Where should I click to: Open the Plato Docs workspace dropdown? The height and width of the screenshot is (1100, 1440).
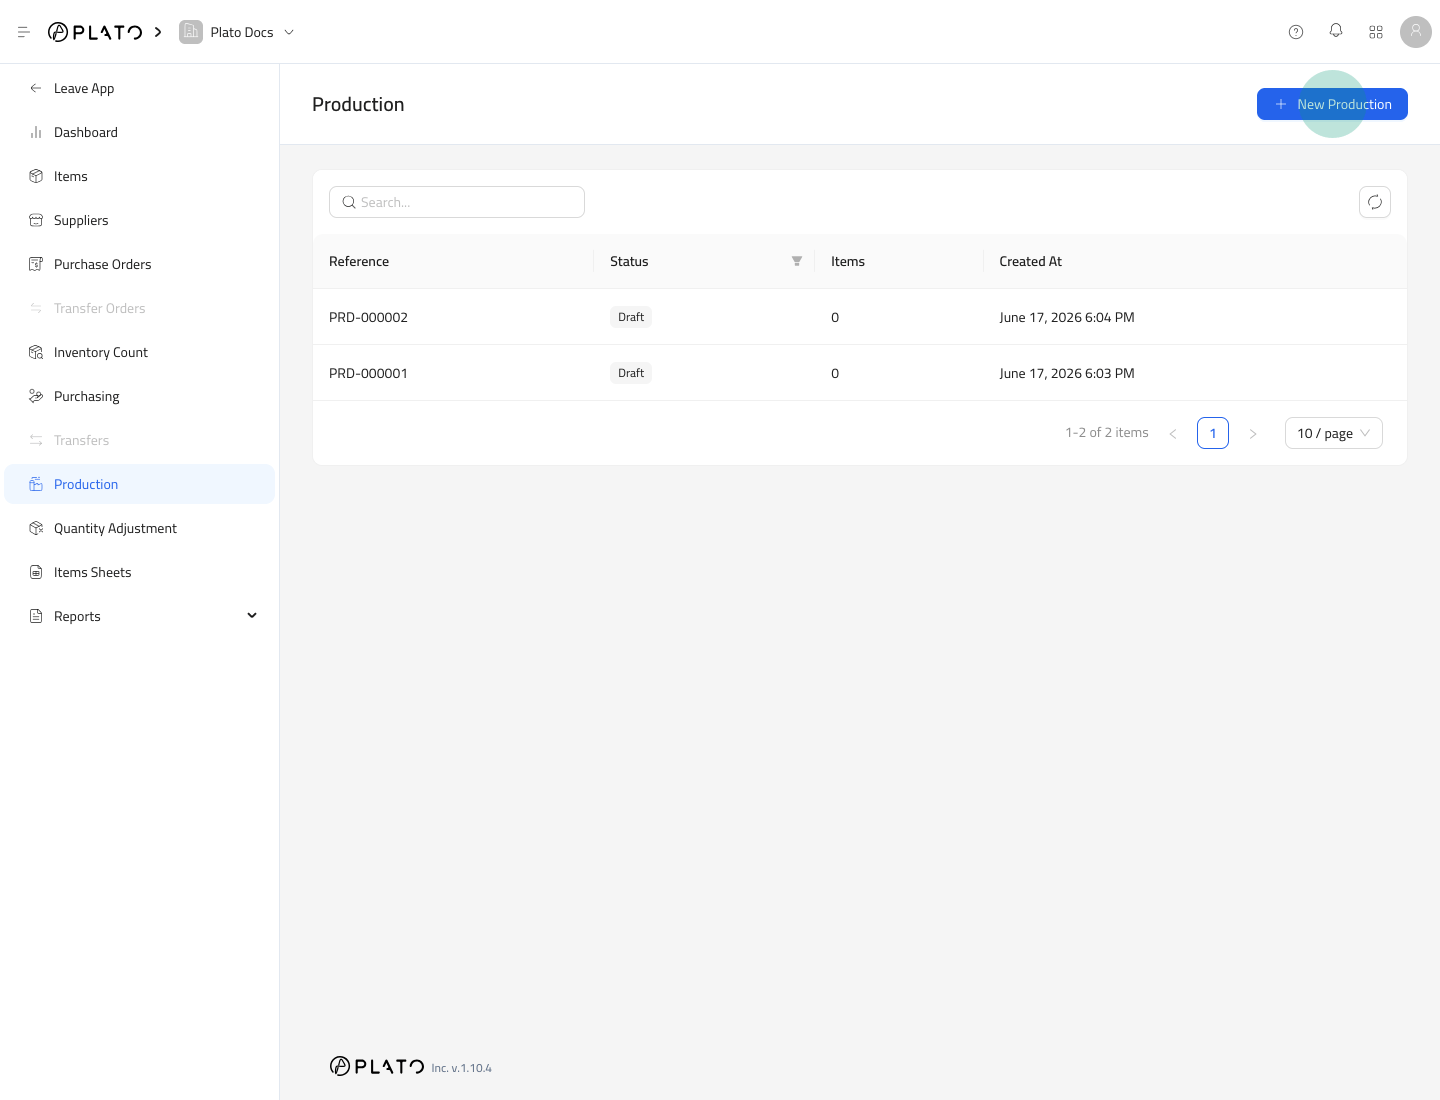(x=238, y=32)
